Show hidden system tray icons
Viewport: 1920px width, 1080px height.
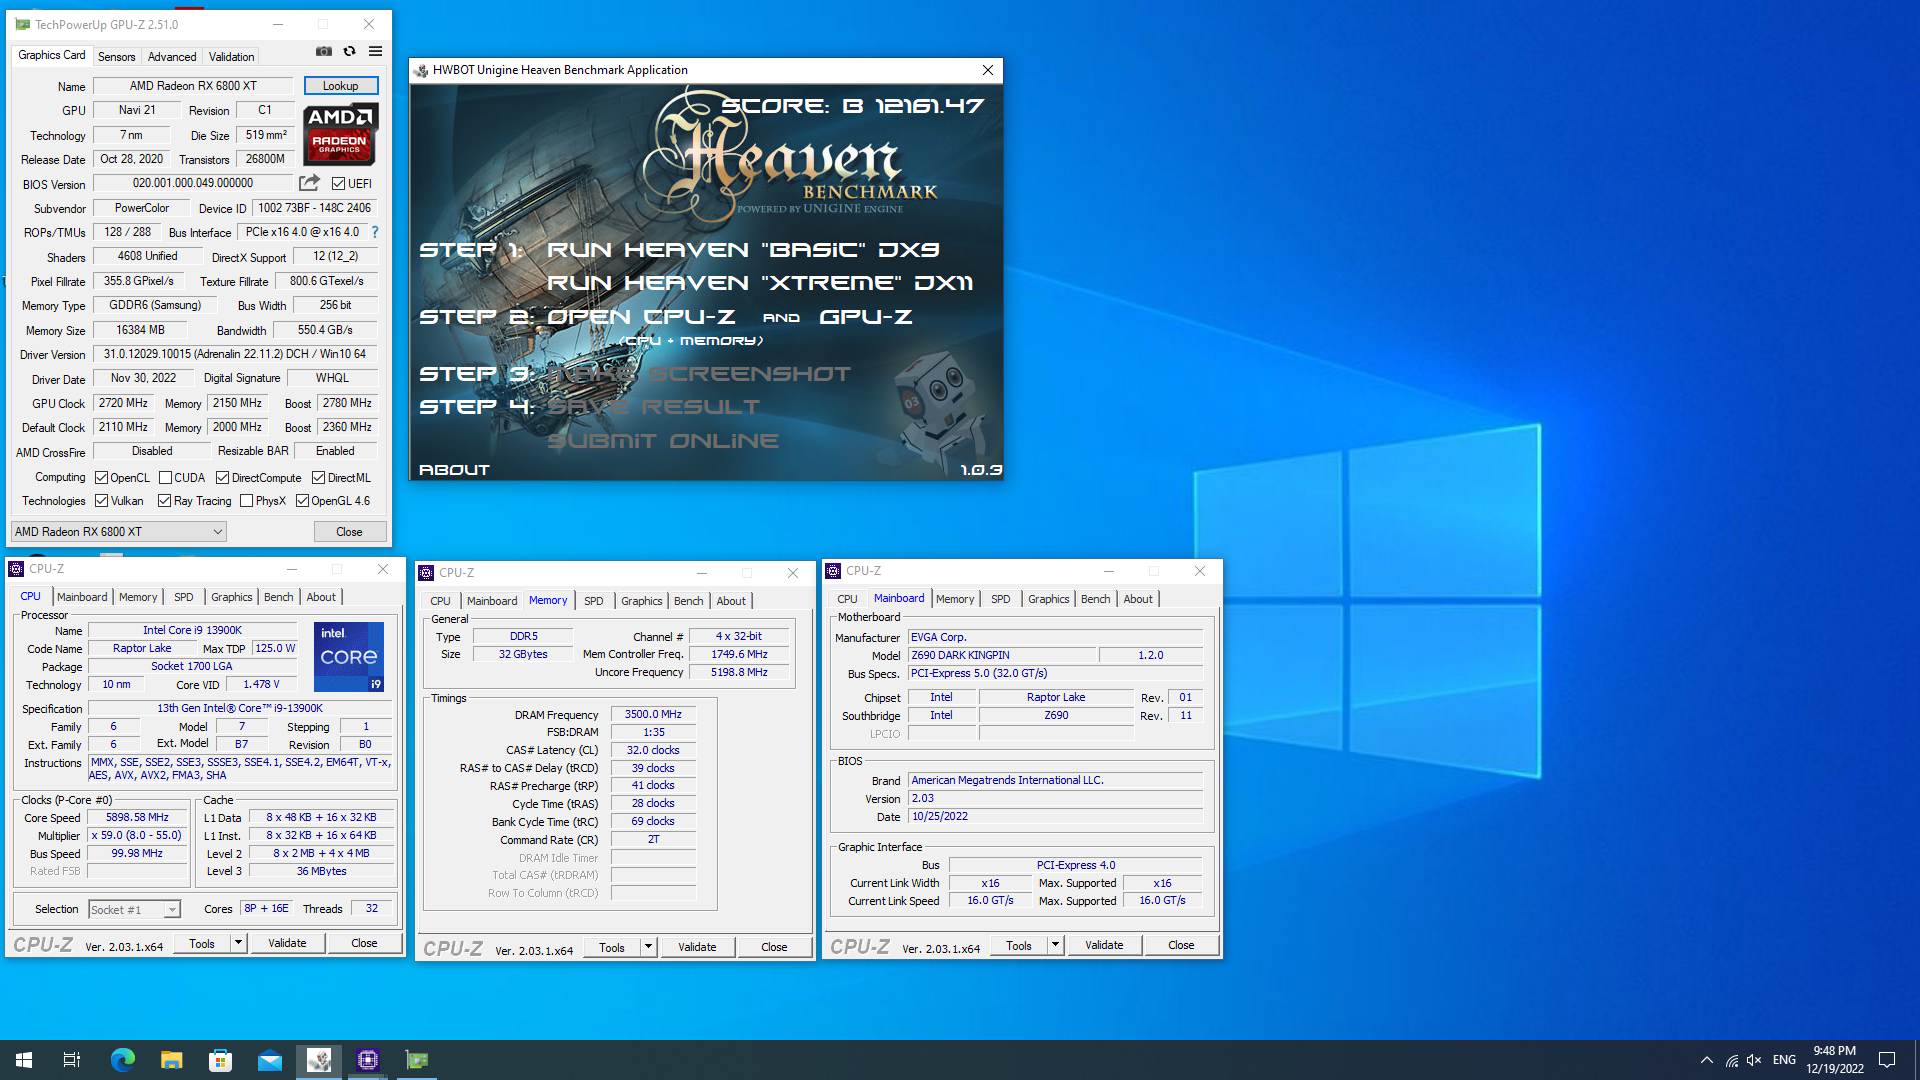coord(1706,1060)
